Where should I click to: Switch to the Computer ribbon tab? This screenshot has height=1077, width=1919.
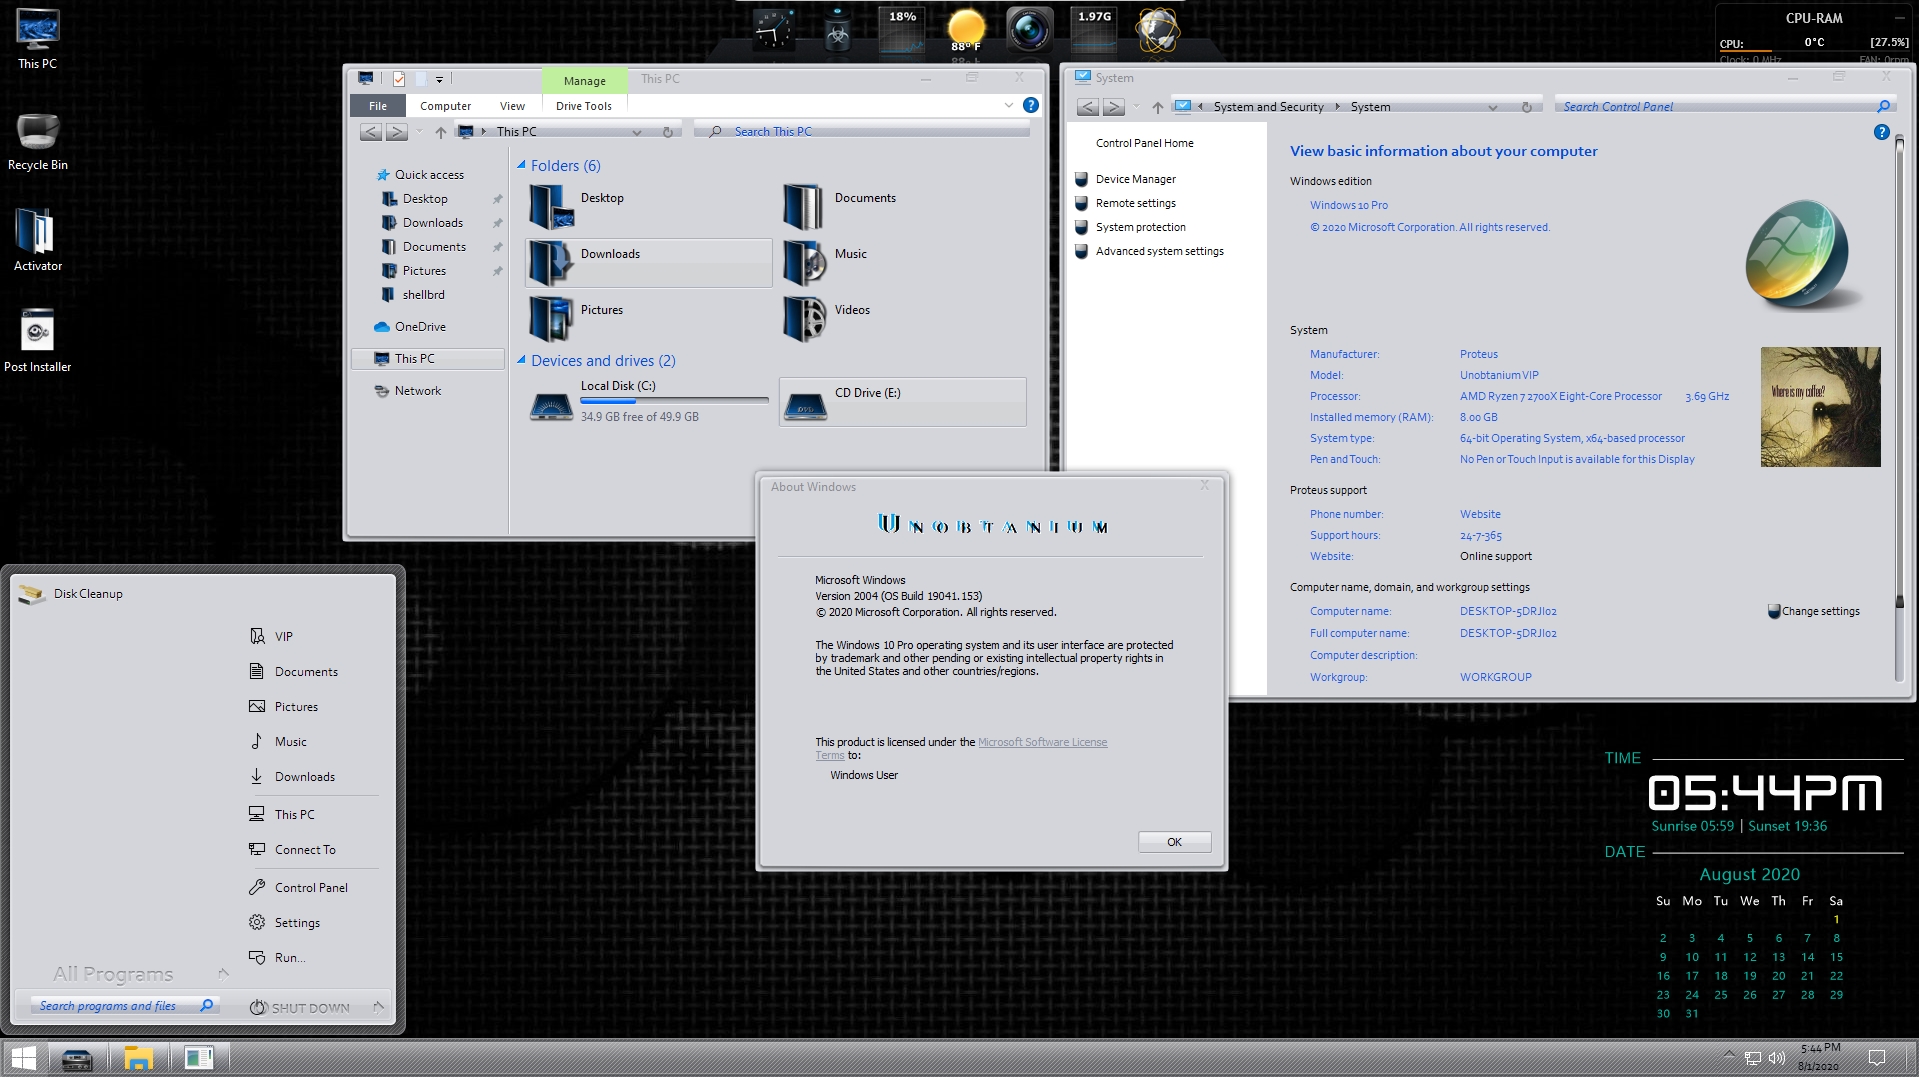point(445,106)
